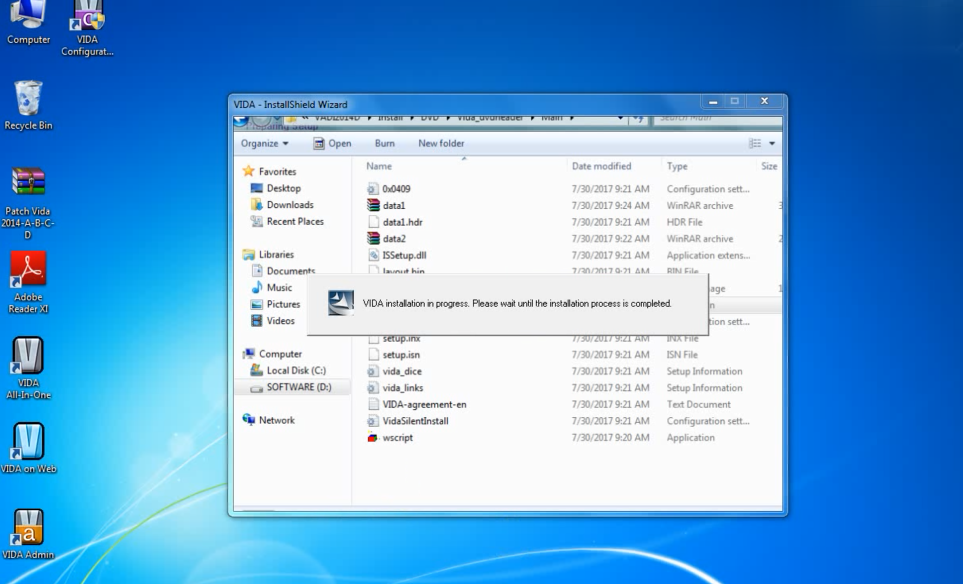Image resolution: width=963 pixels, height=584 pixels.
Task: Select the Recycle Bin desktop icon
Action: tap(28, 106)
